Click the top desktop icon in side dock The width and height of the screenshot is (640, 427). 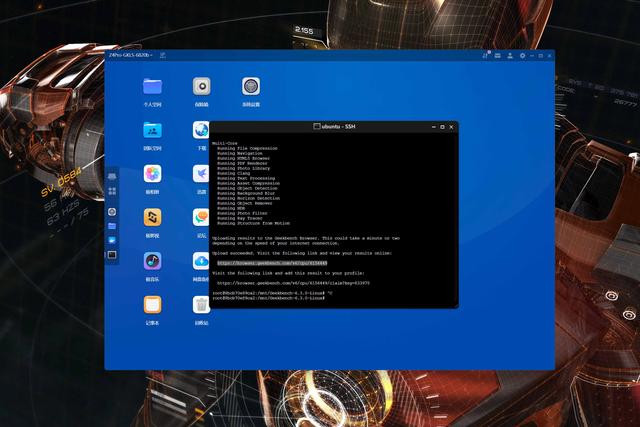[112, 176]
